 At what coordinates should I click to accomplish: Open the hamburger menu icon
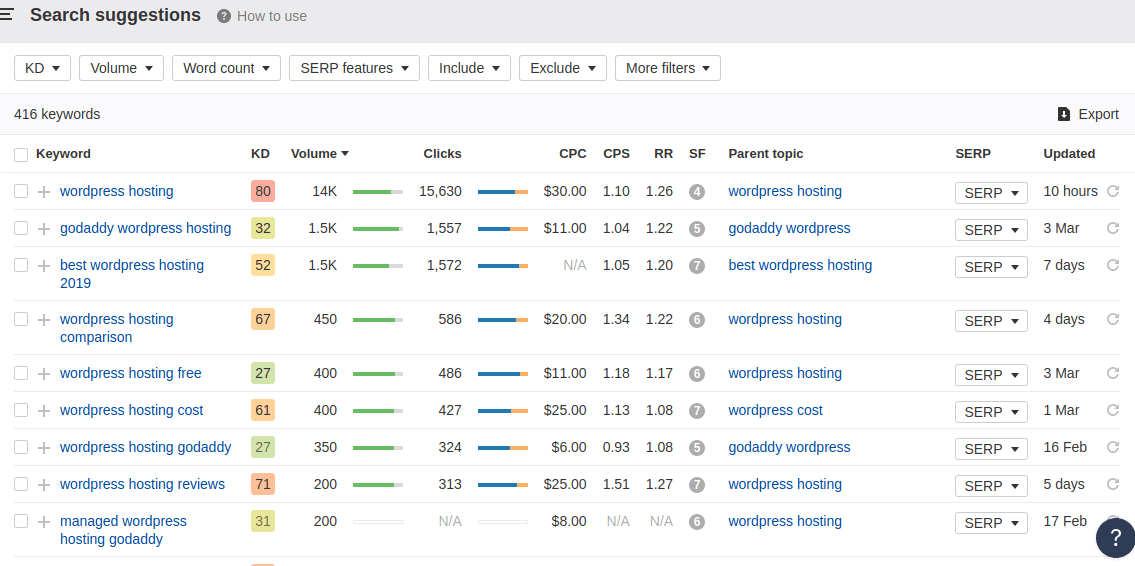click(x=6, y=14)
